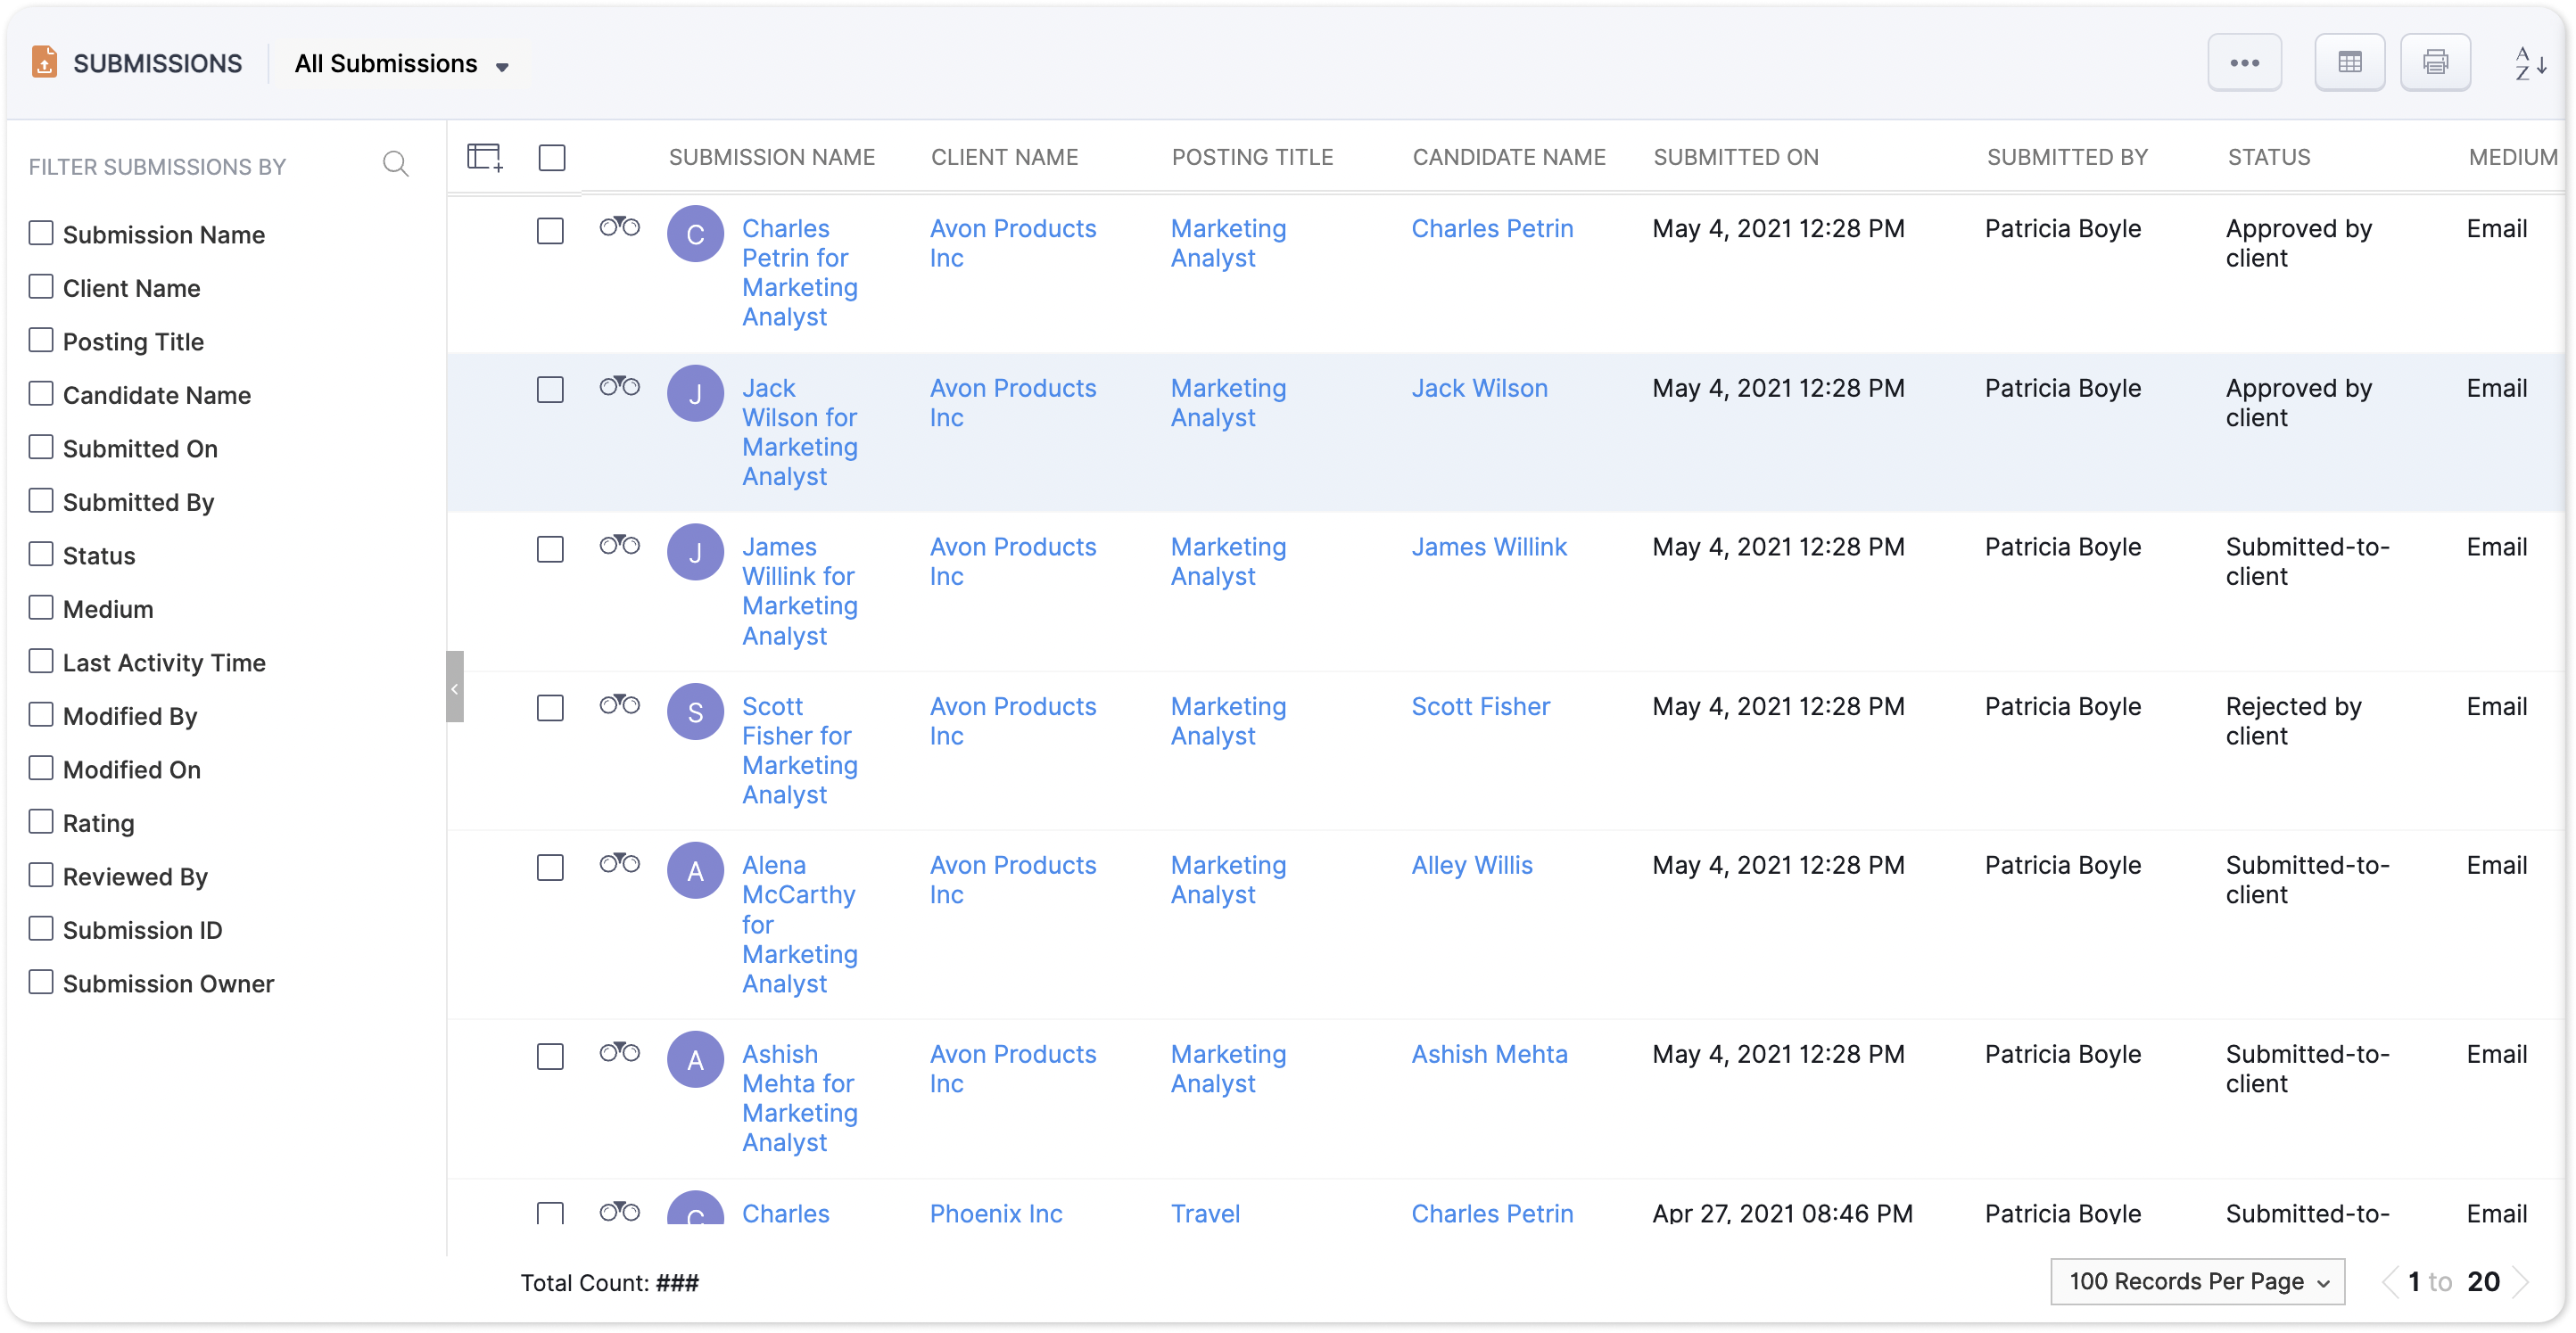Sort by the Submitted On column header
This screenshot has height=1333, width=2576.
[1735, 157]
